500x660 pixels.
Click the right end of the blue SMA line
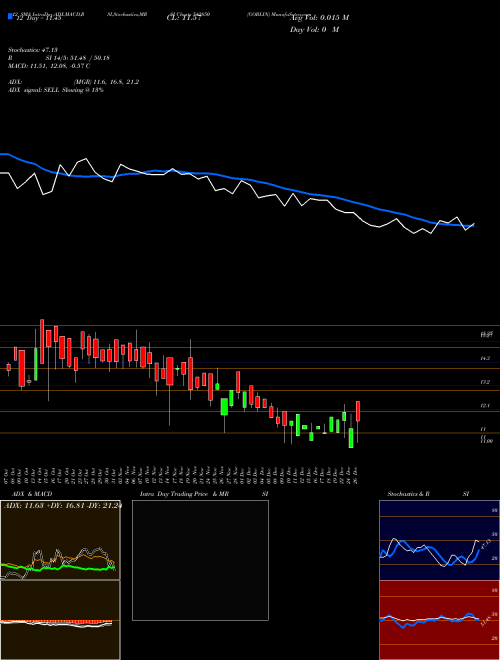[x=473, y=226]
